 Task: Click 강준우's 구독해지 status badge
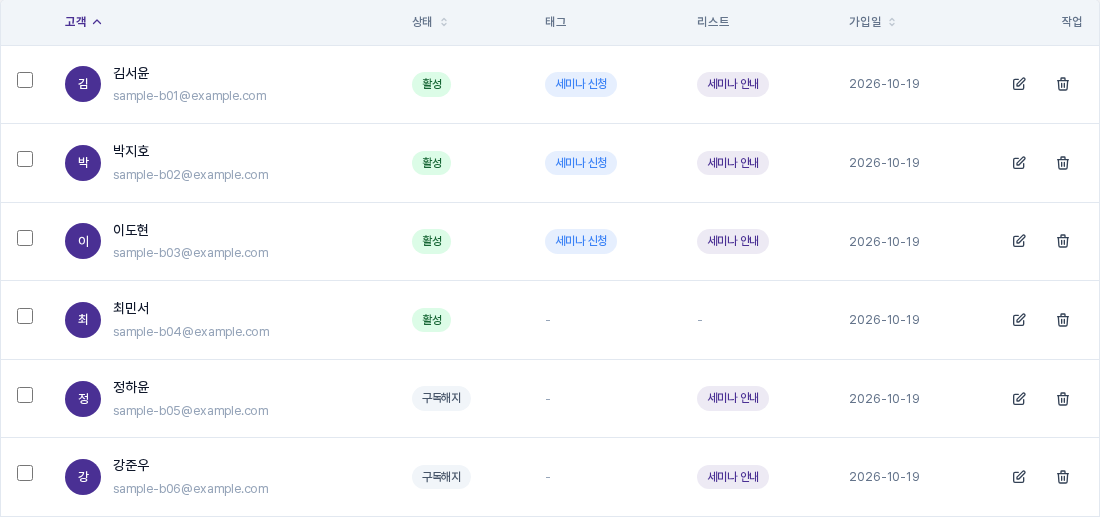441,477
